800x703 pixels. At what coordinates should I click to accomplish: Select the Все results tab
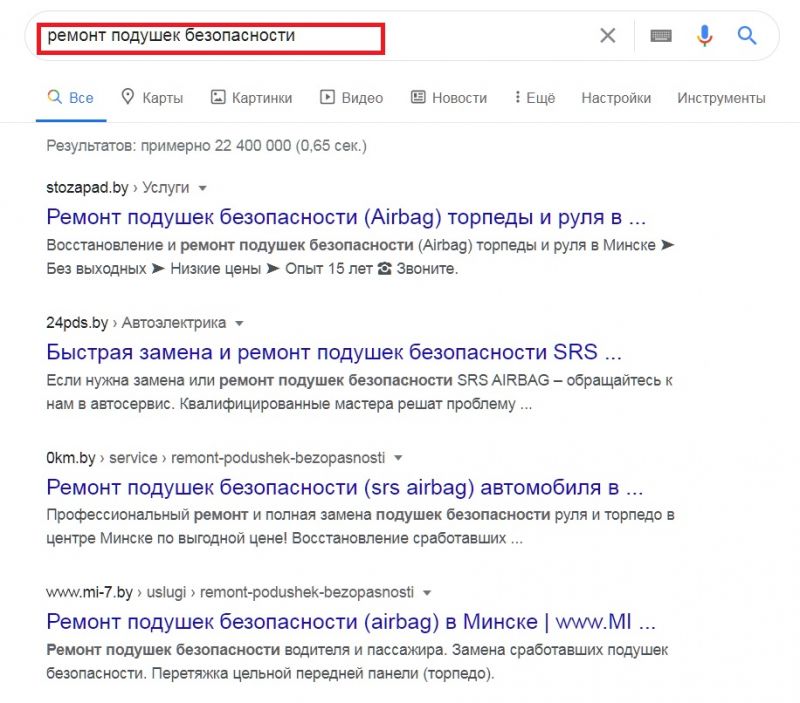(71, 98)
